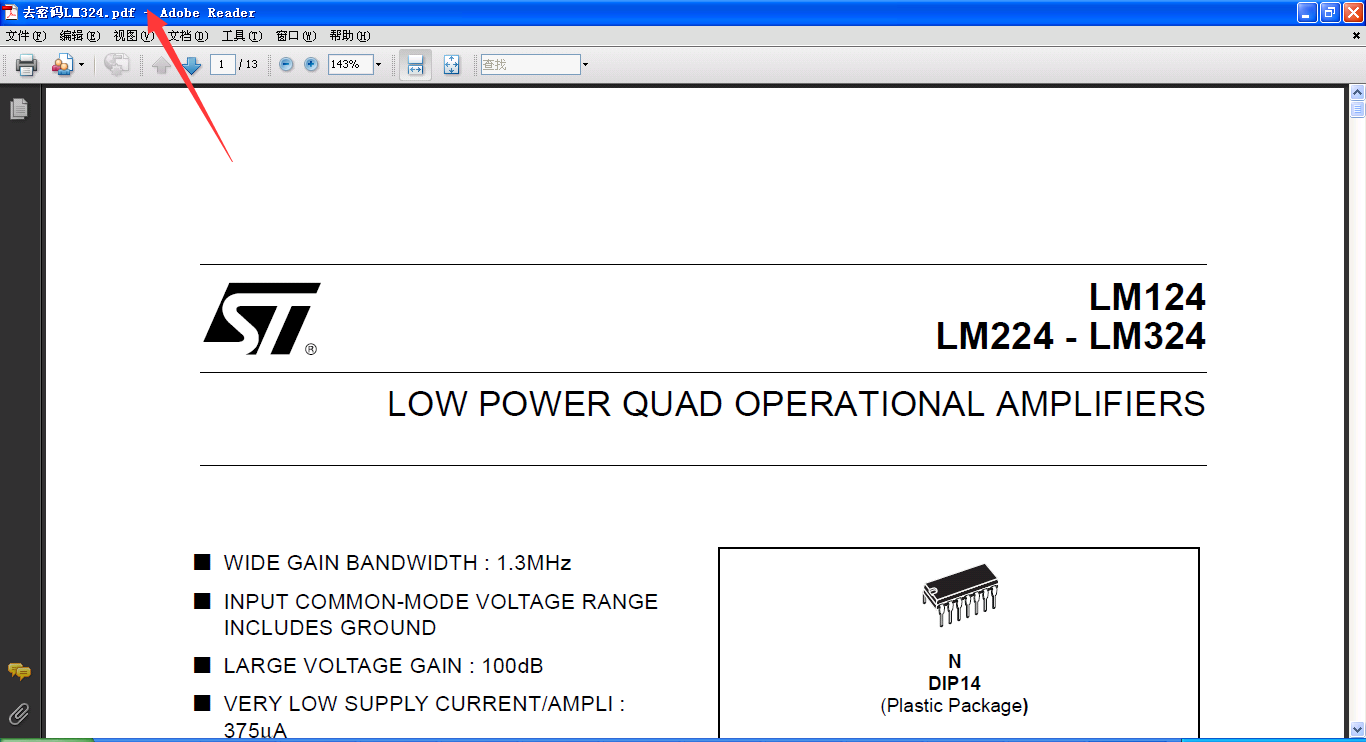The height and width of the screenshot is (742, 1366).
Task: Zoom out using the minus icon
Action: pyautogui.click(x=287, y=64)
